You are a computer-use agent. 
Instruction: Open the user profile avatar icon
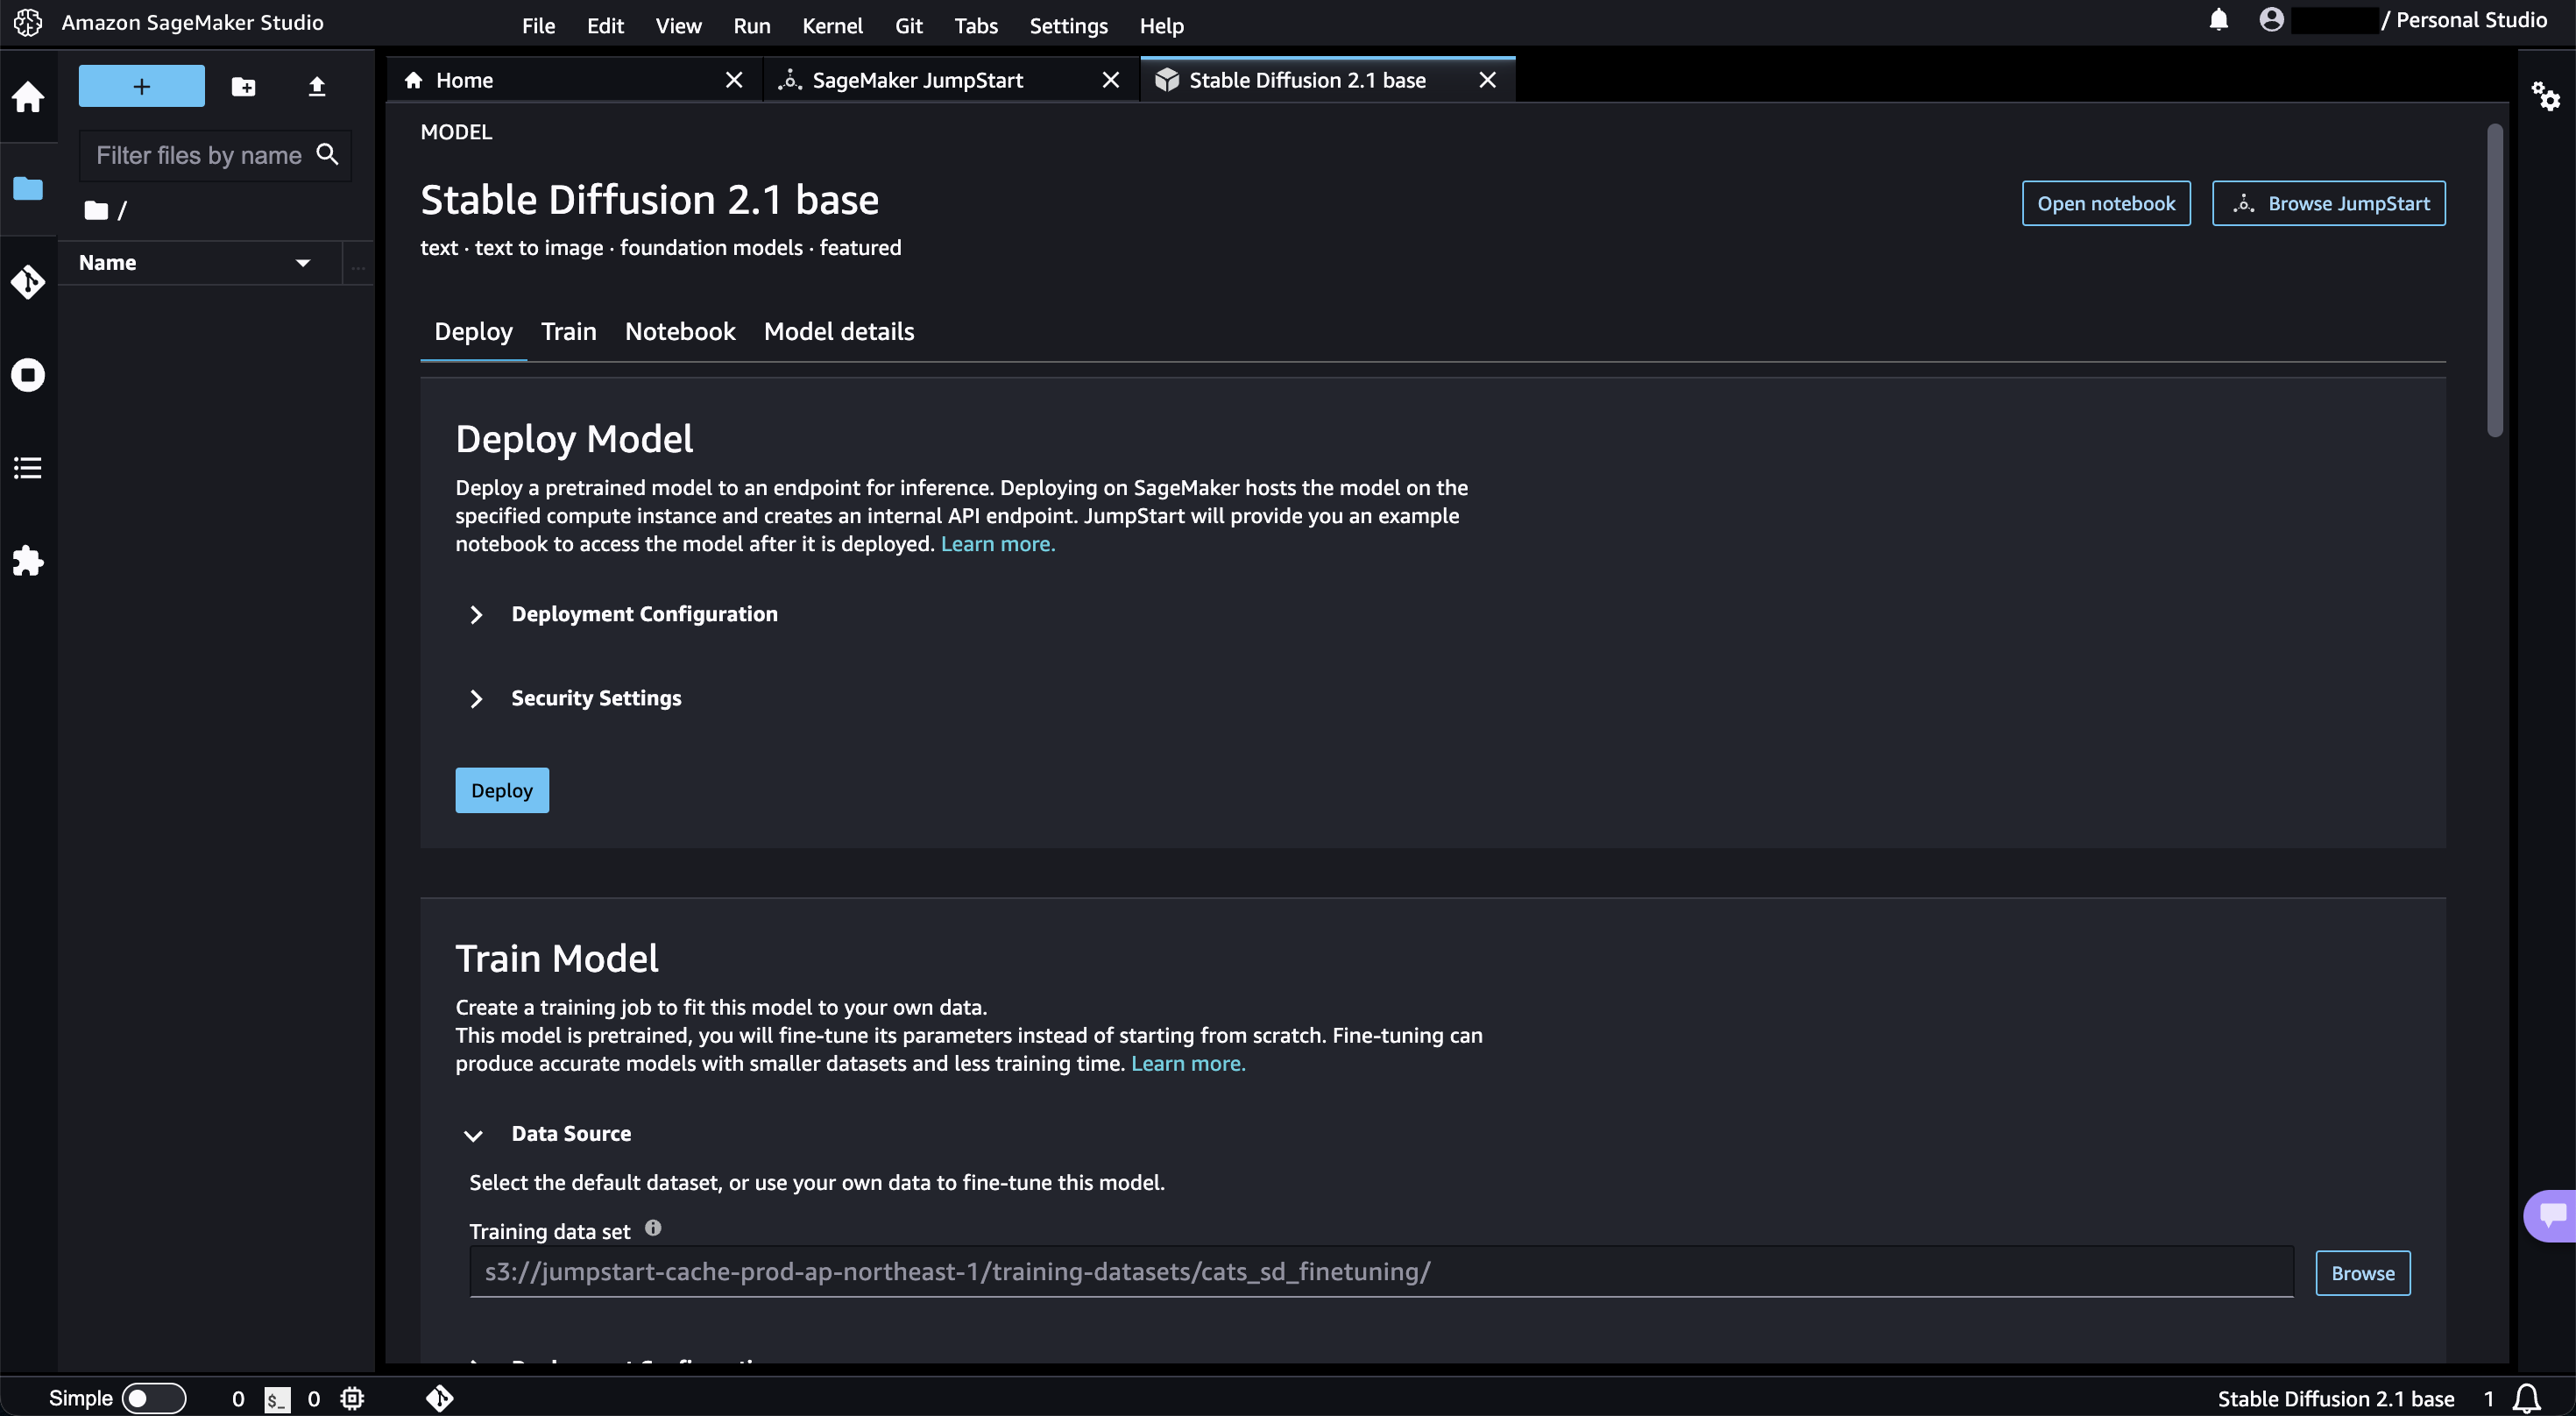coord(2271,20)
